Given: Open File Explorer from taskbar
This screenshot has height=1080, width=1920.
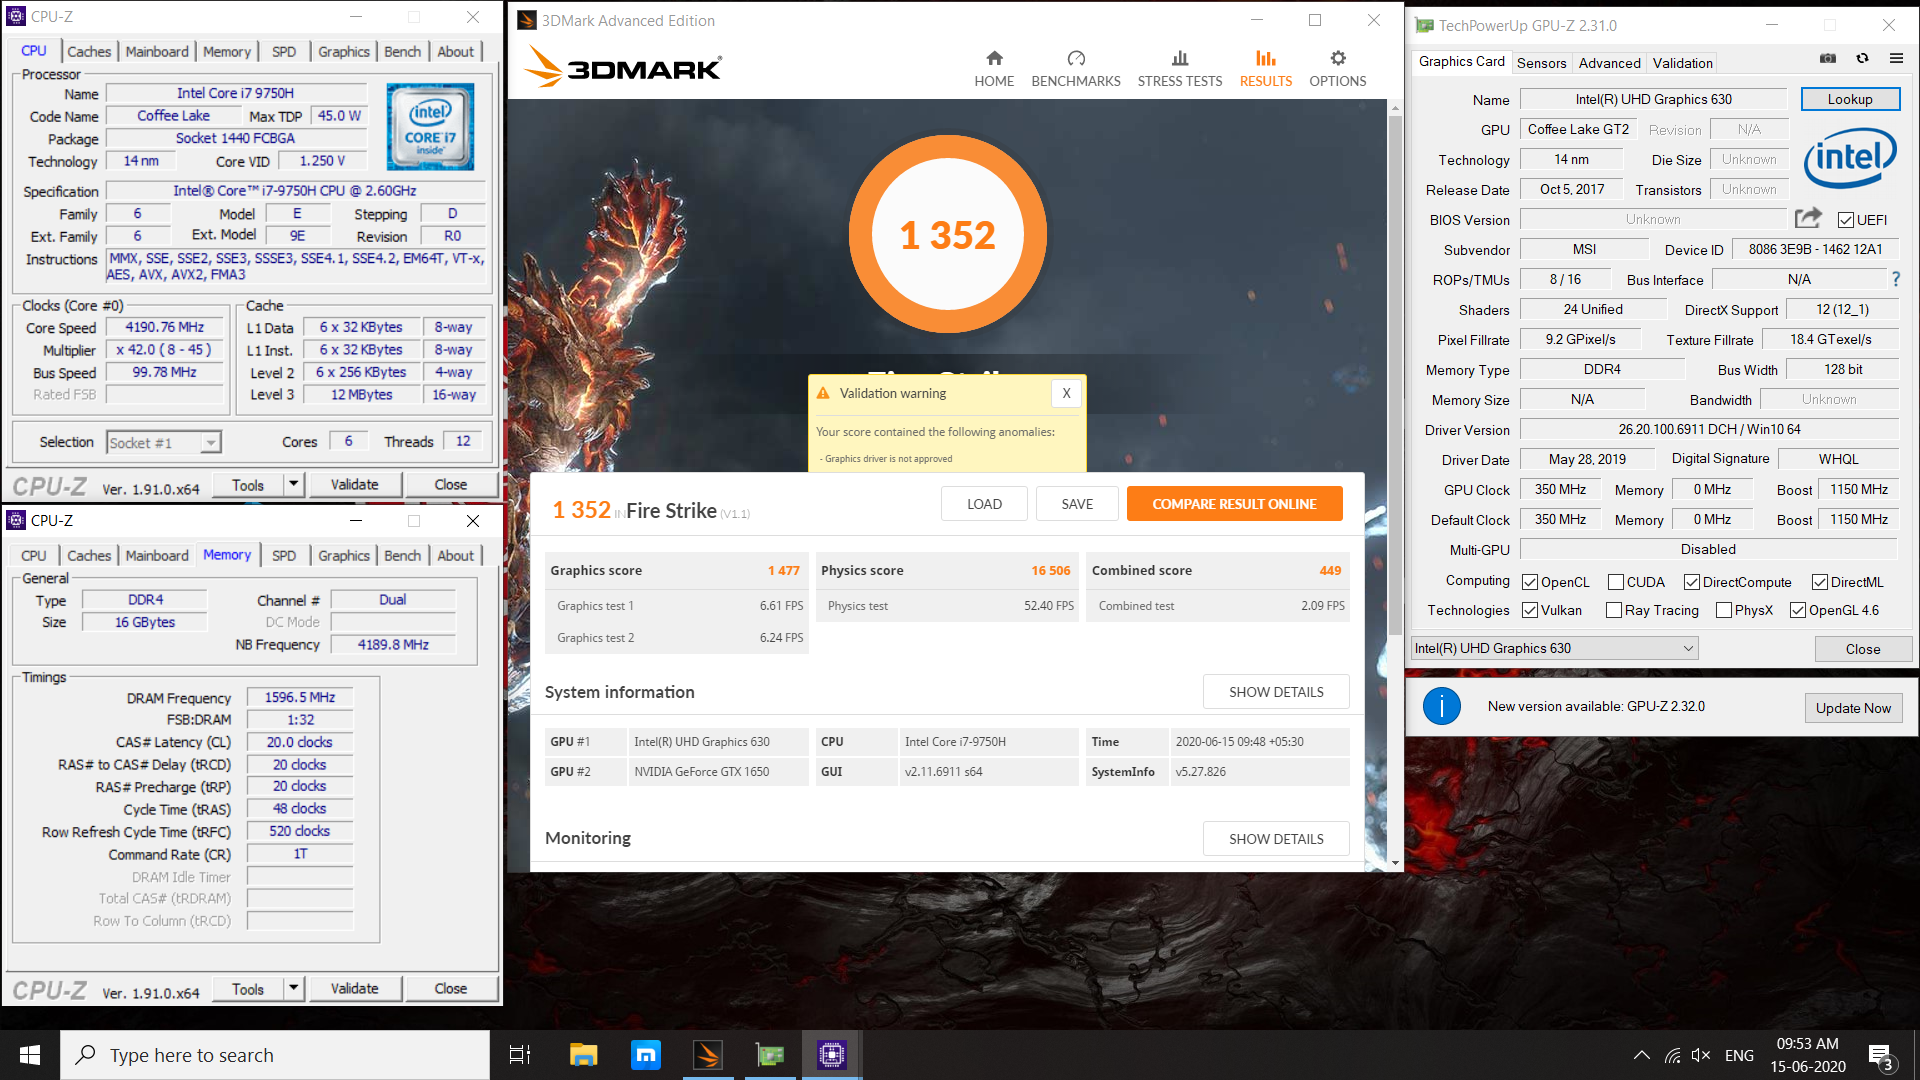Looking at the screenshot, I should point(583,1055).
